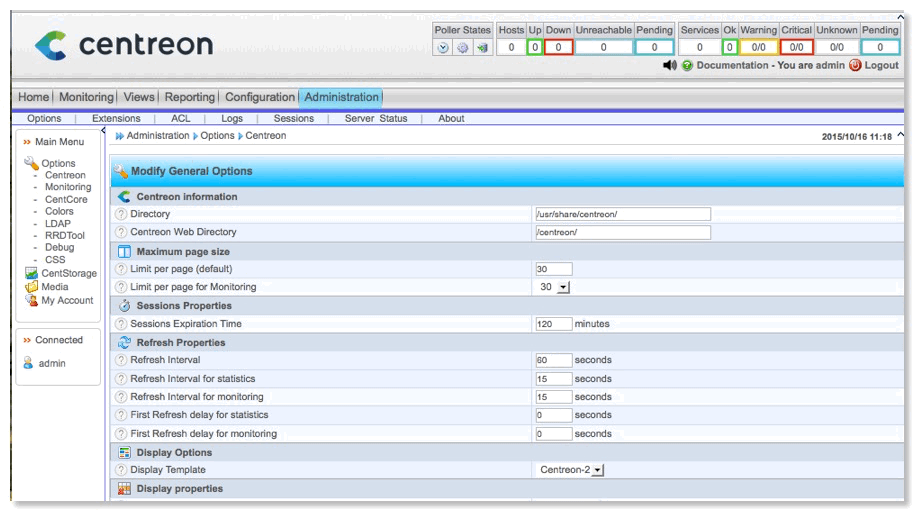
Task: Click the Centreon Web Directory input field
Action: 622,232
